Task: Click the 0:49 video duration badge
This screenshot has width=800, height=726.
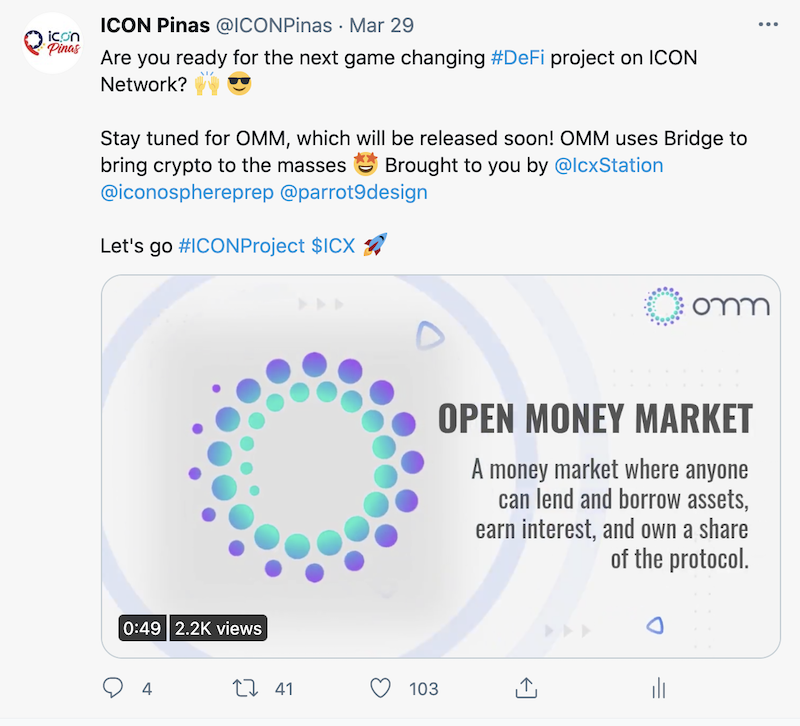Action: [x=142, y=628]
